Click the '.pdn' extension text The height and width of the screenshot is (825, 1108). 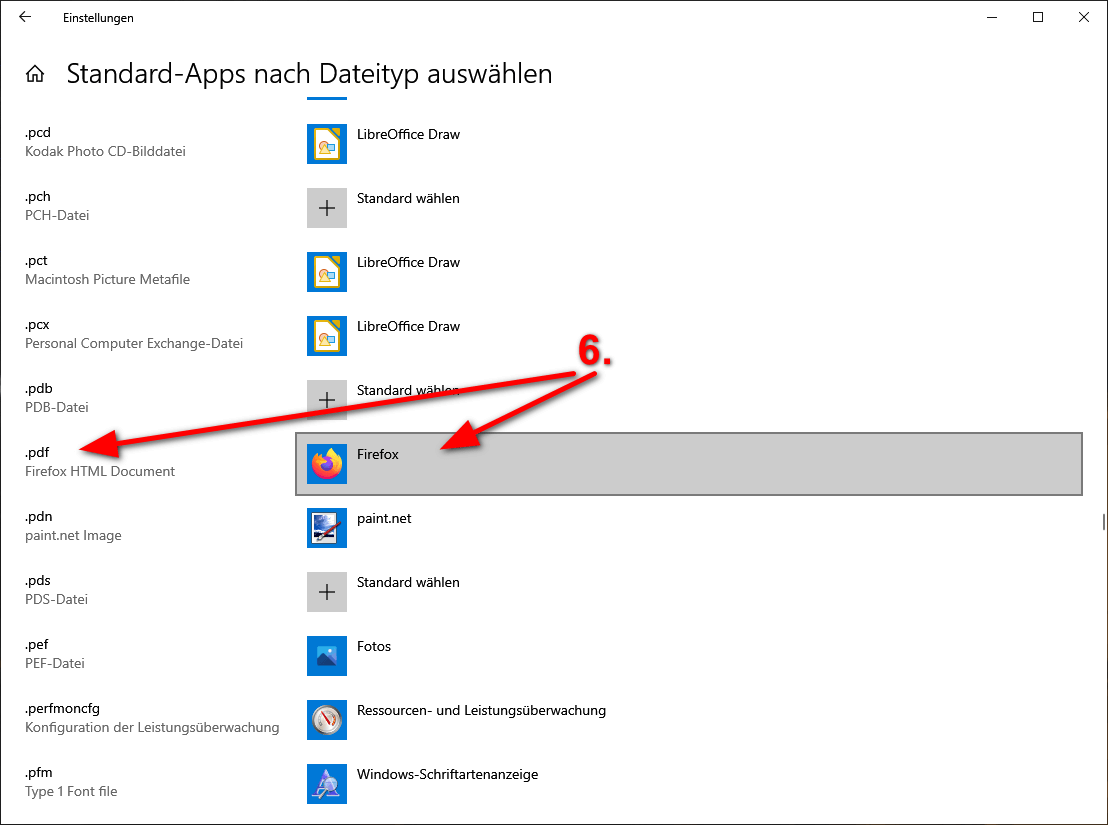click(39, 516)
